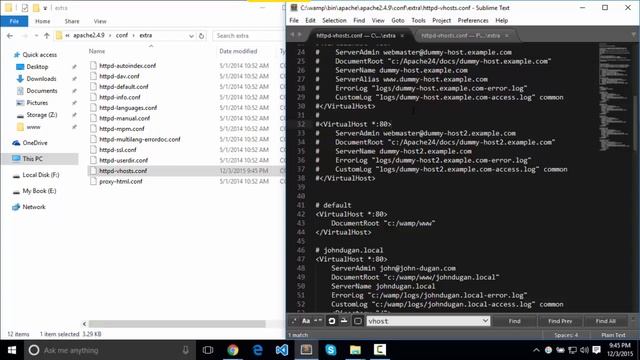Screen dimensions: 640x360
Task: Open the Windows Start menu
Action: [12, 350]
